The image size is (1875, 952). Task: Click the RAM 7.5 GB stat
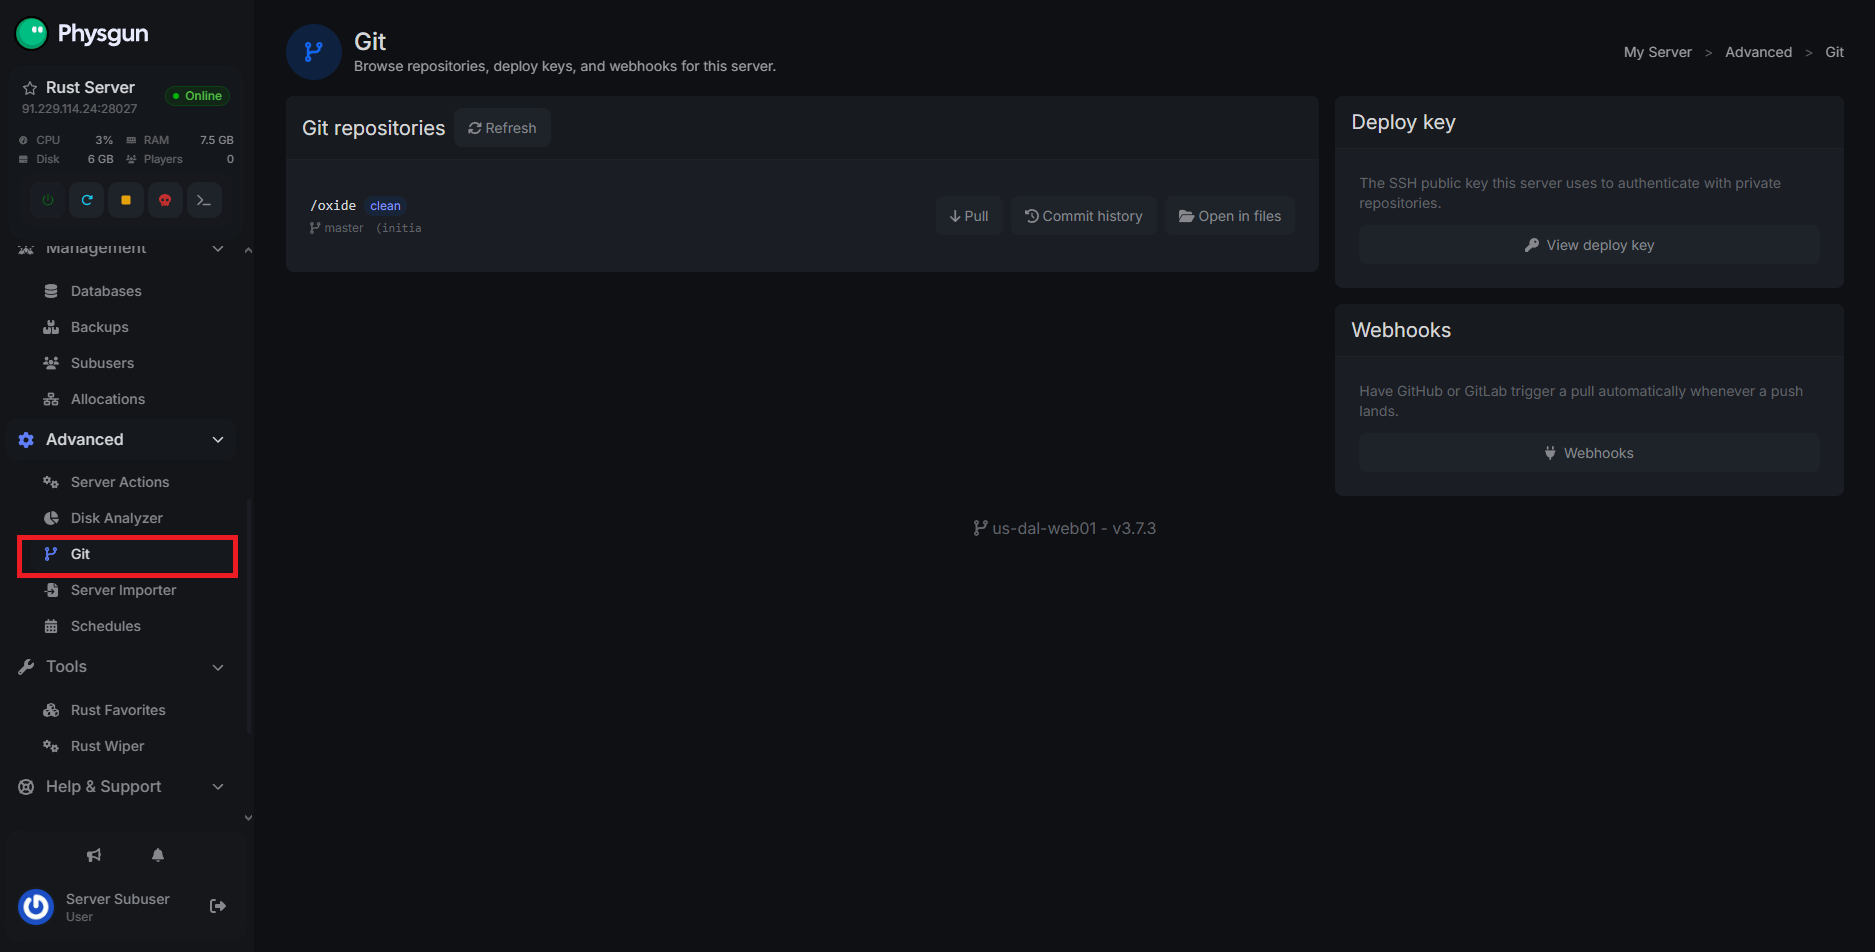click(x=180, y=140)
